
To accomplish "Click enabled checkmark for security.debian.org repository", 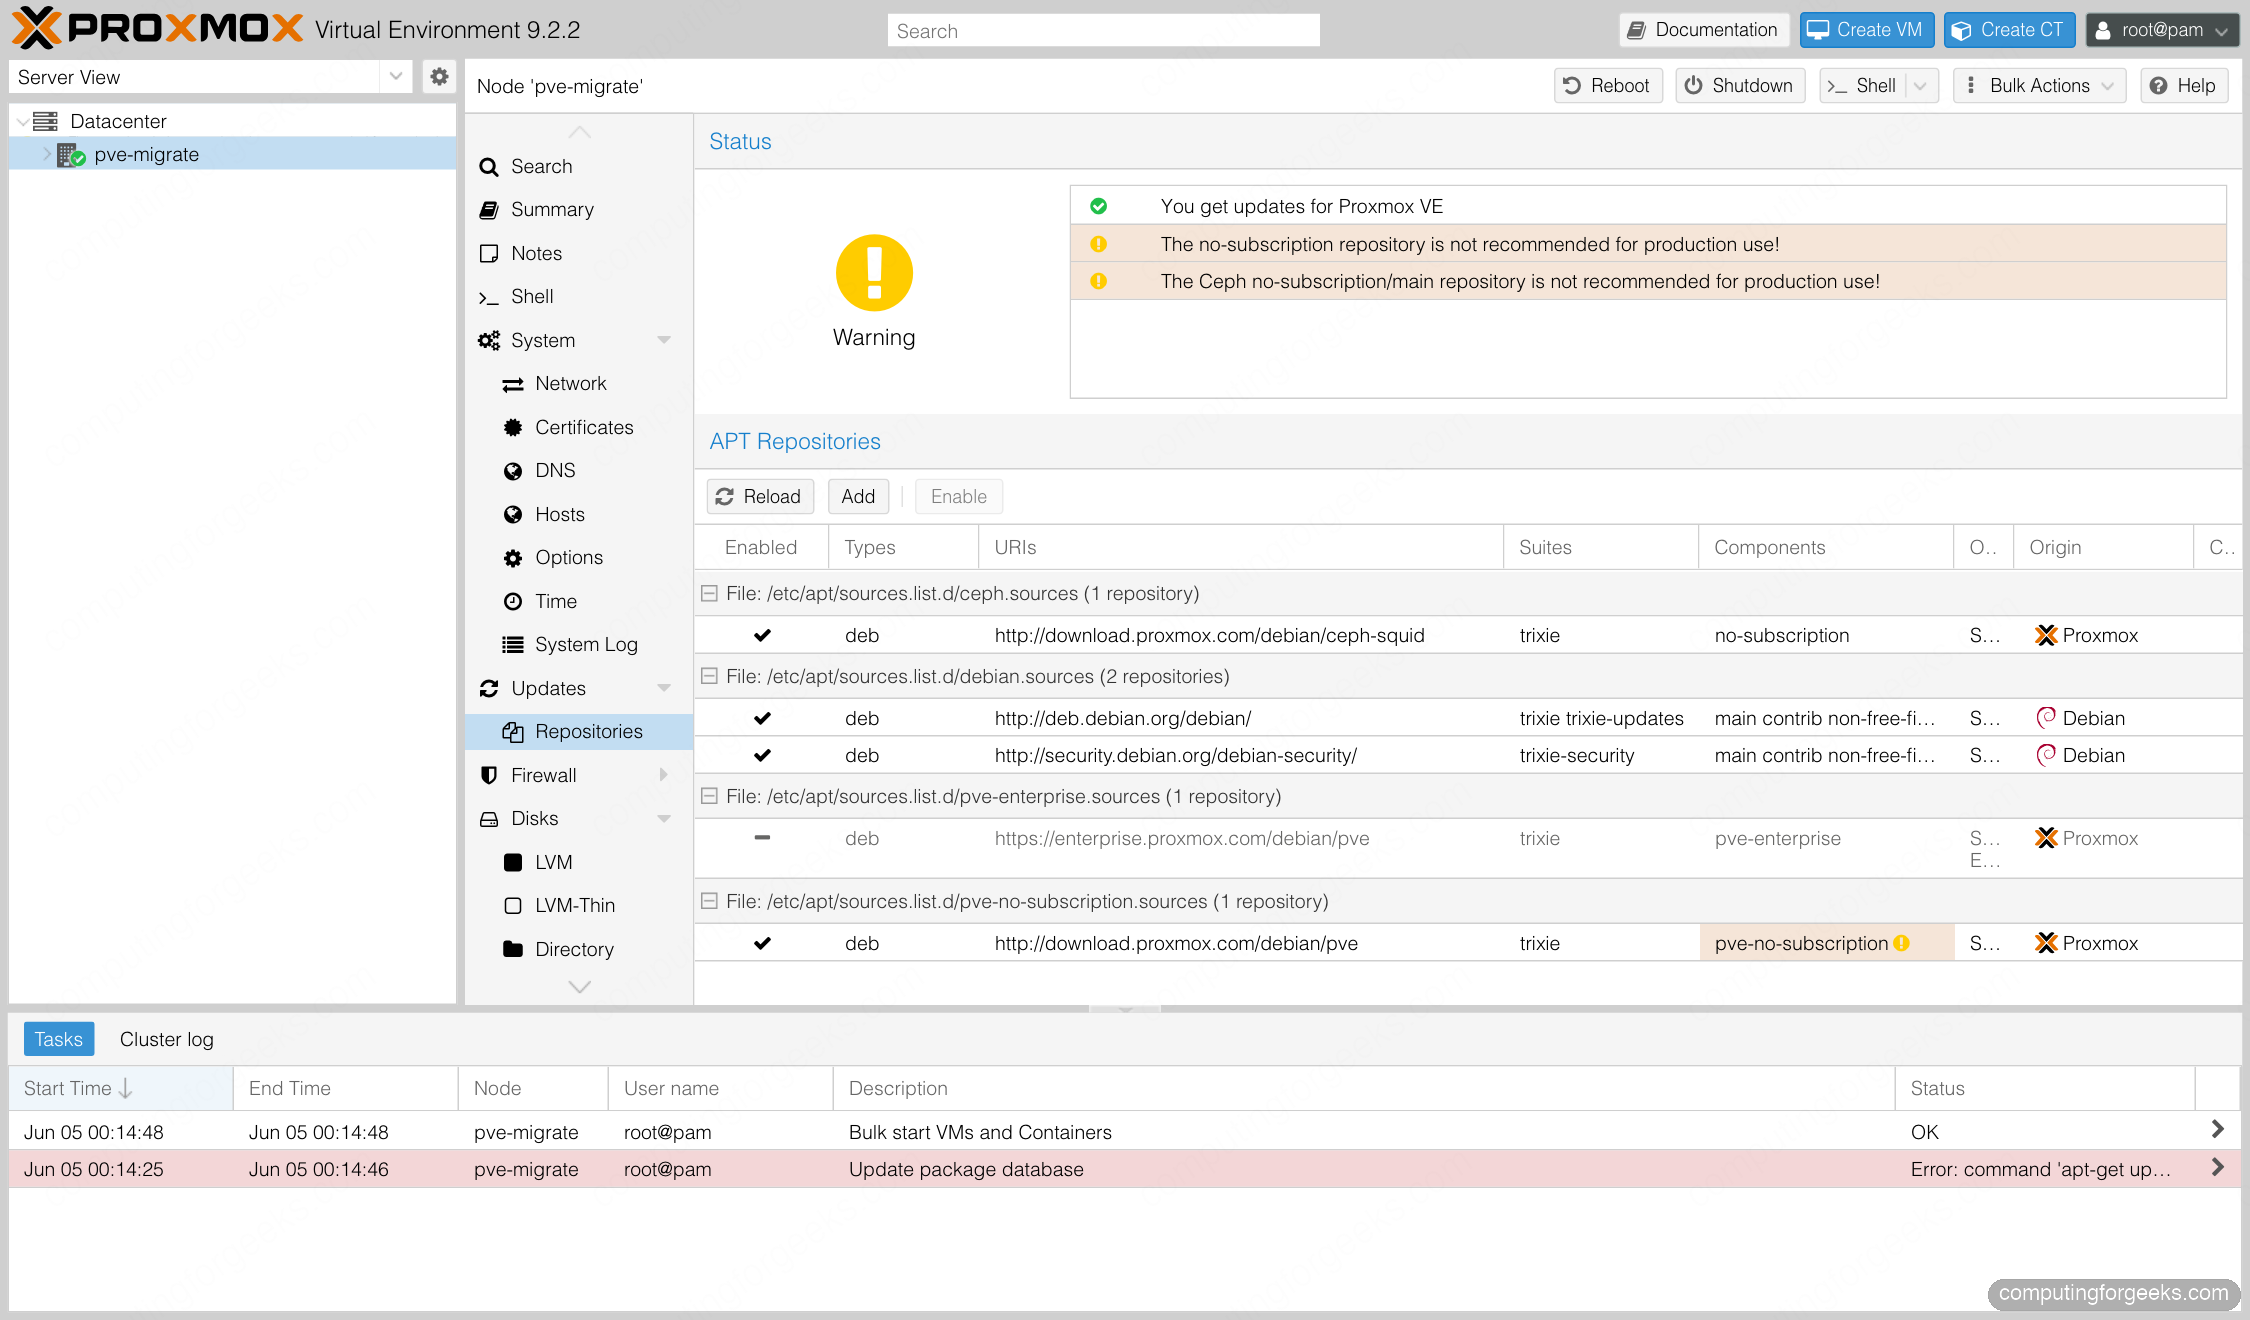I will pyautogui.click(x=762, y=755).
